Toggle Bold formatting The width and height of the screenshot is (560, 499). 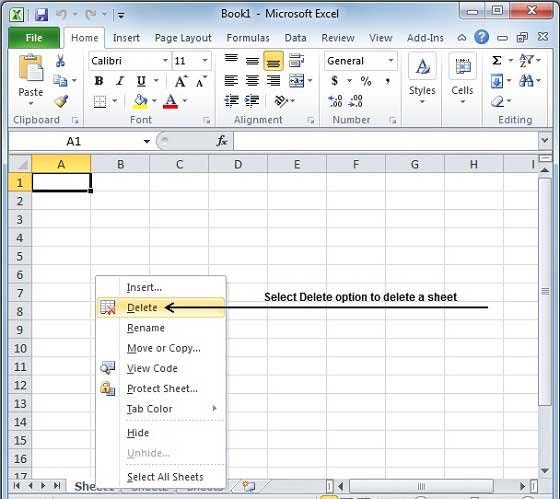[99, 81]
